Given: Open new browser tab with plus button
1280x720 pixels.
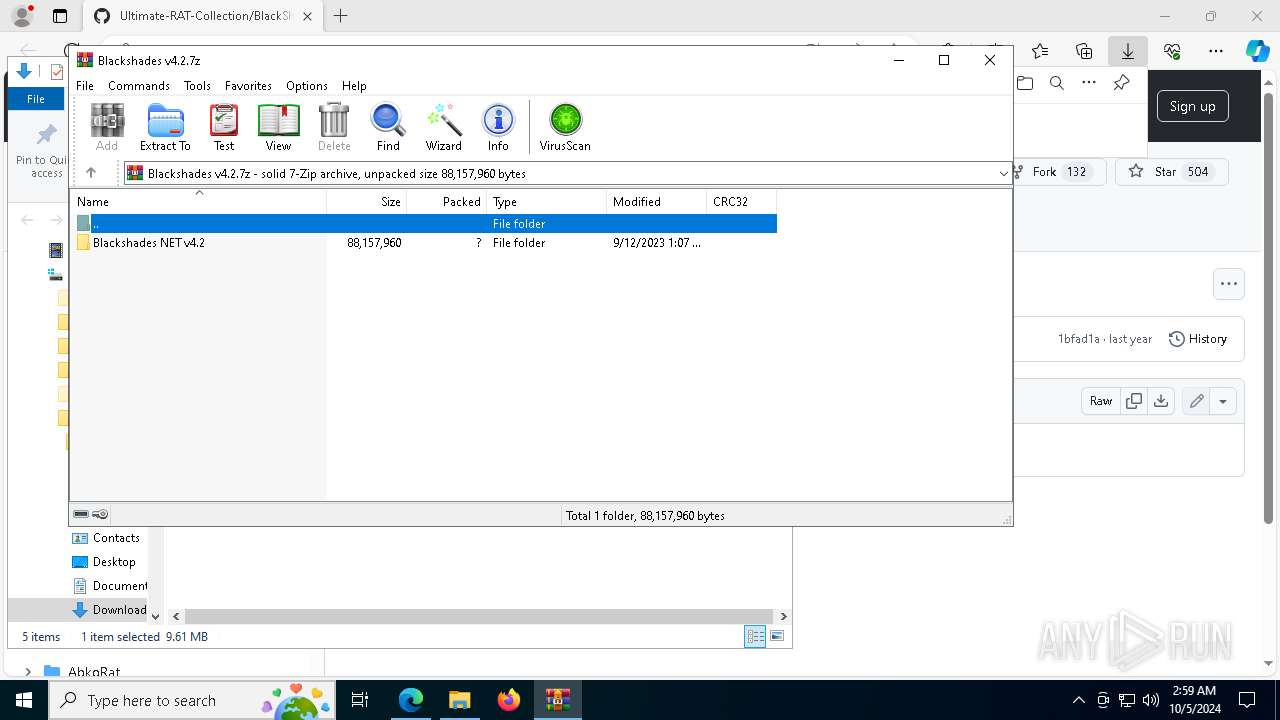Looking at the screenshot, I should pos(341,16).
